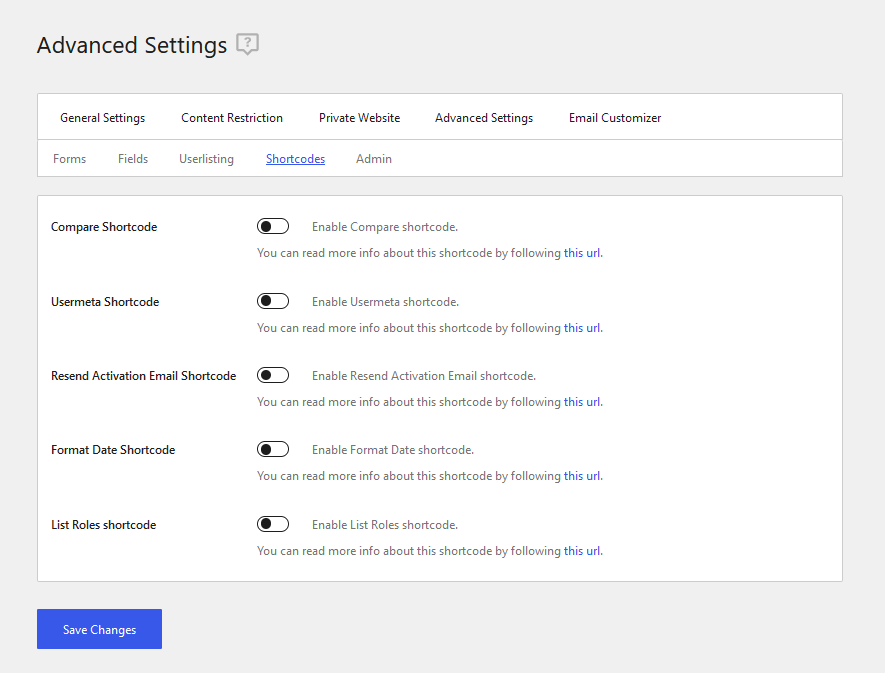Click the help icon beside Advanced Settings title
This screenshot has height=673, width=885.
(247, 45)
